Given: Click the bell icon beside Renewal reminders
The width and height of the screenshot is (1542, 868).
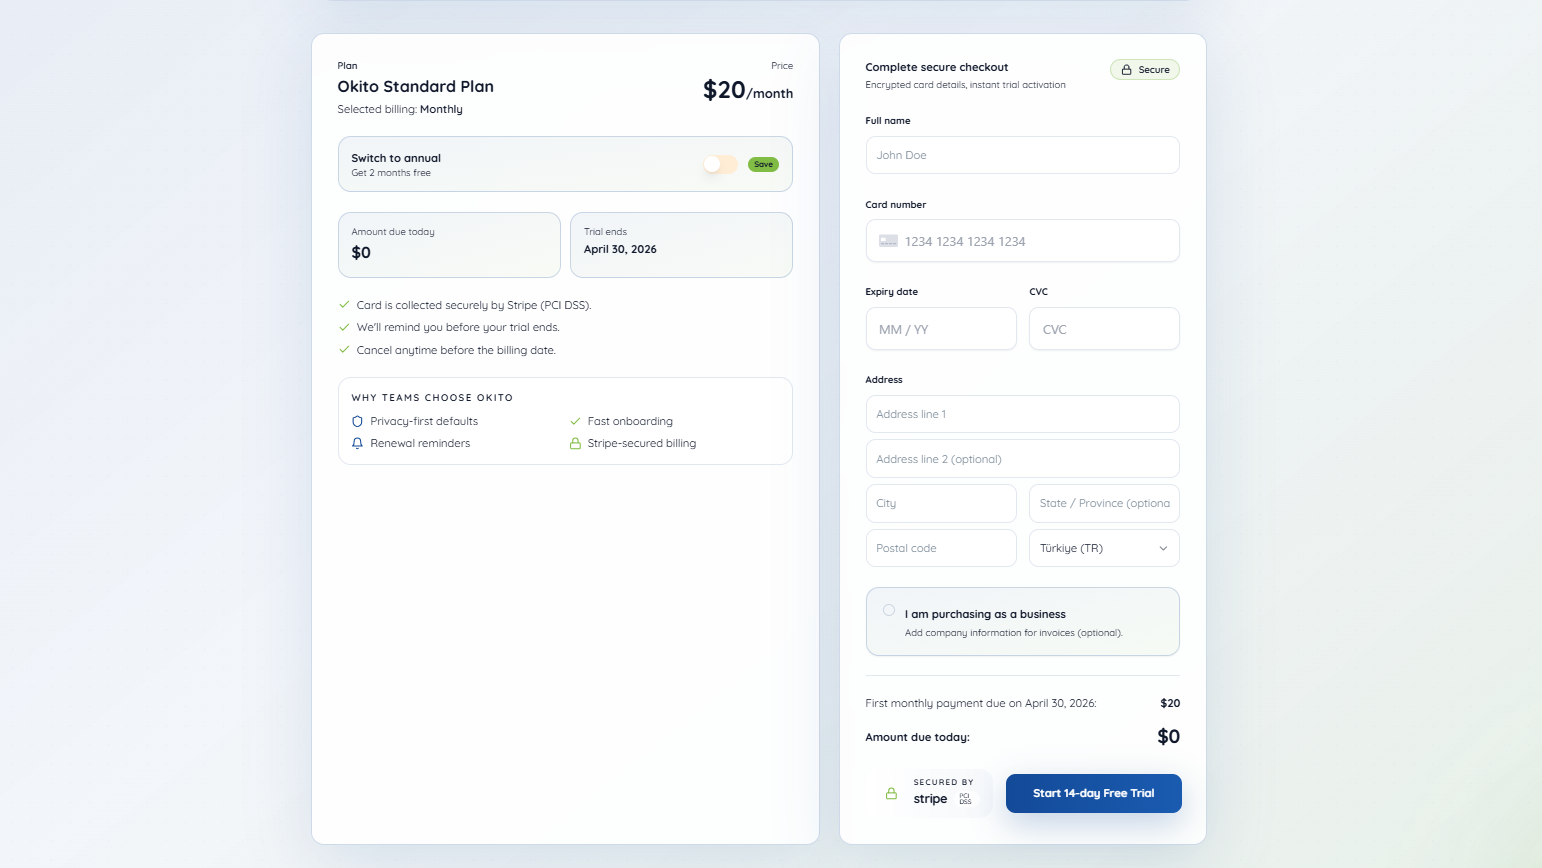Looking at the screenshot, I should pos(357,443).
